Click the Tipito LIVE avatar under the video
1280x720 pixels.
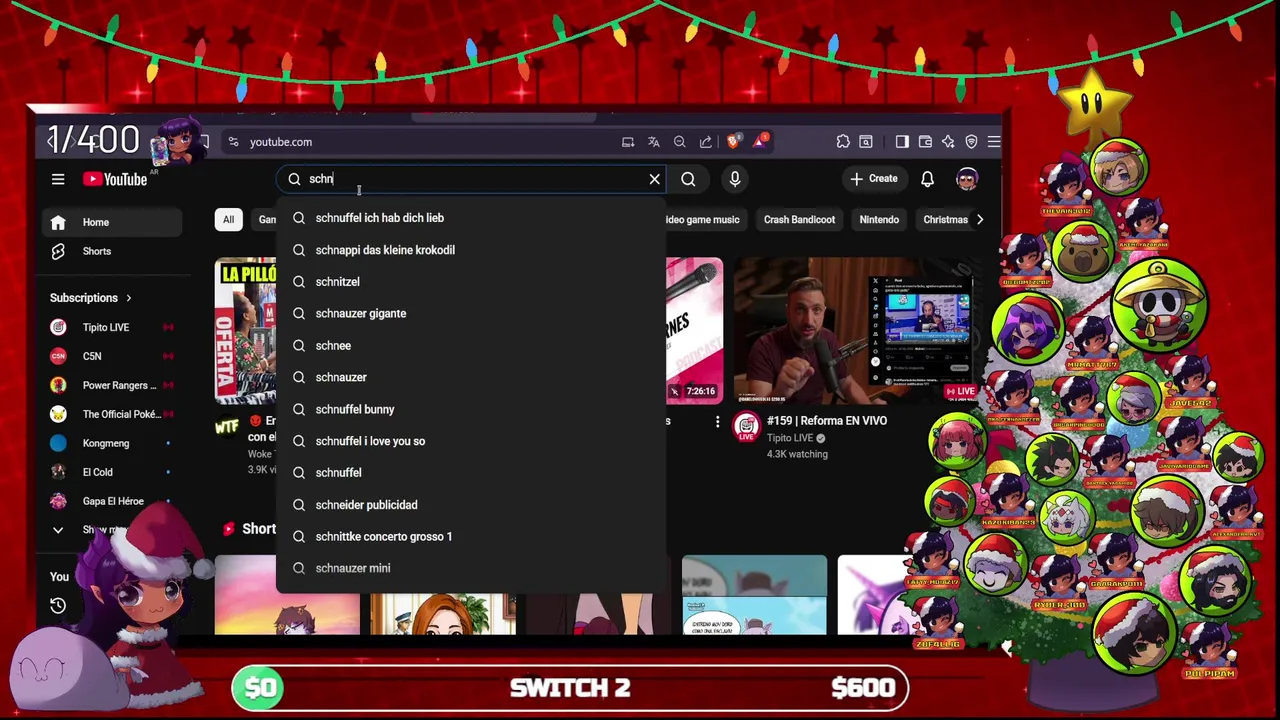tap(747, 427)
